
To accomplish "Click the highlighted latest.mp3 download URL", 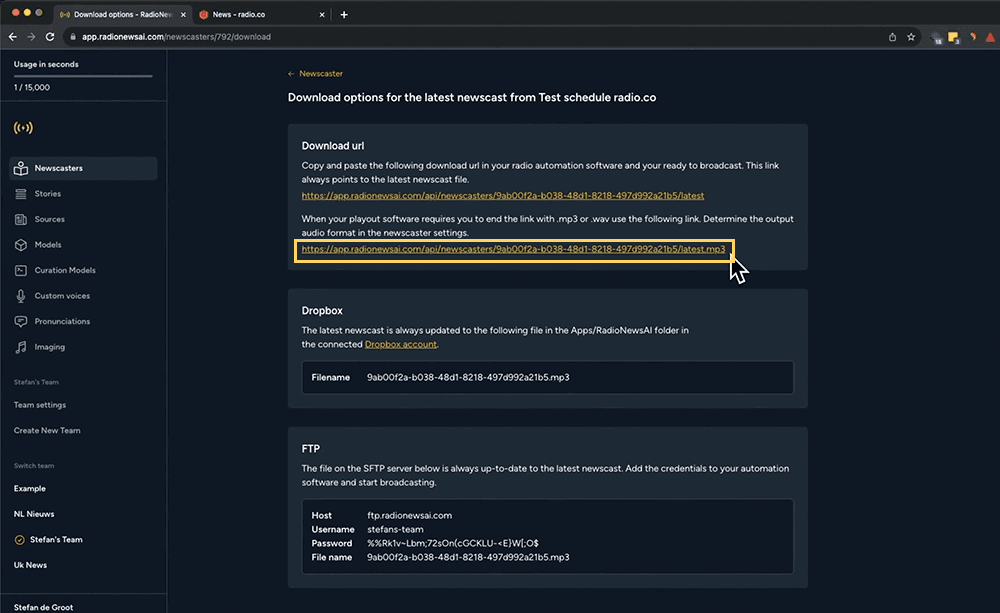I will coord(513,250).
